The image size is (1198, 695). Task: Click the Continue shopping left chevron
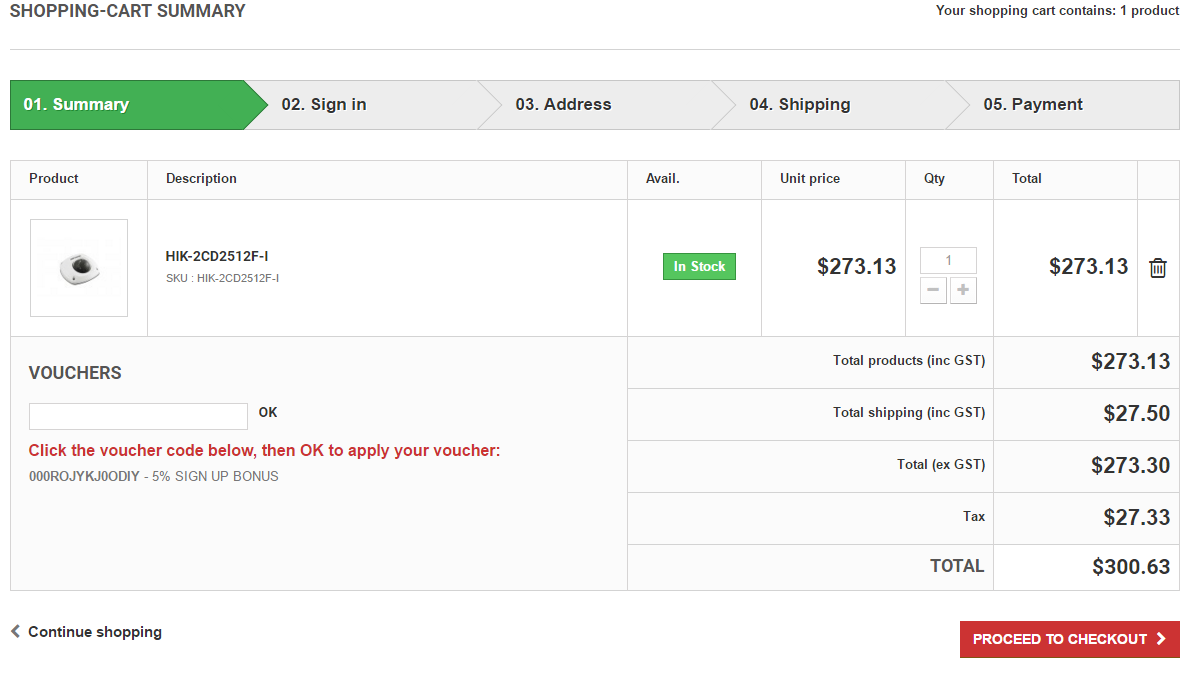[15, 631]
